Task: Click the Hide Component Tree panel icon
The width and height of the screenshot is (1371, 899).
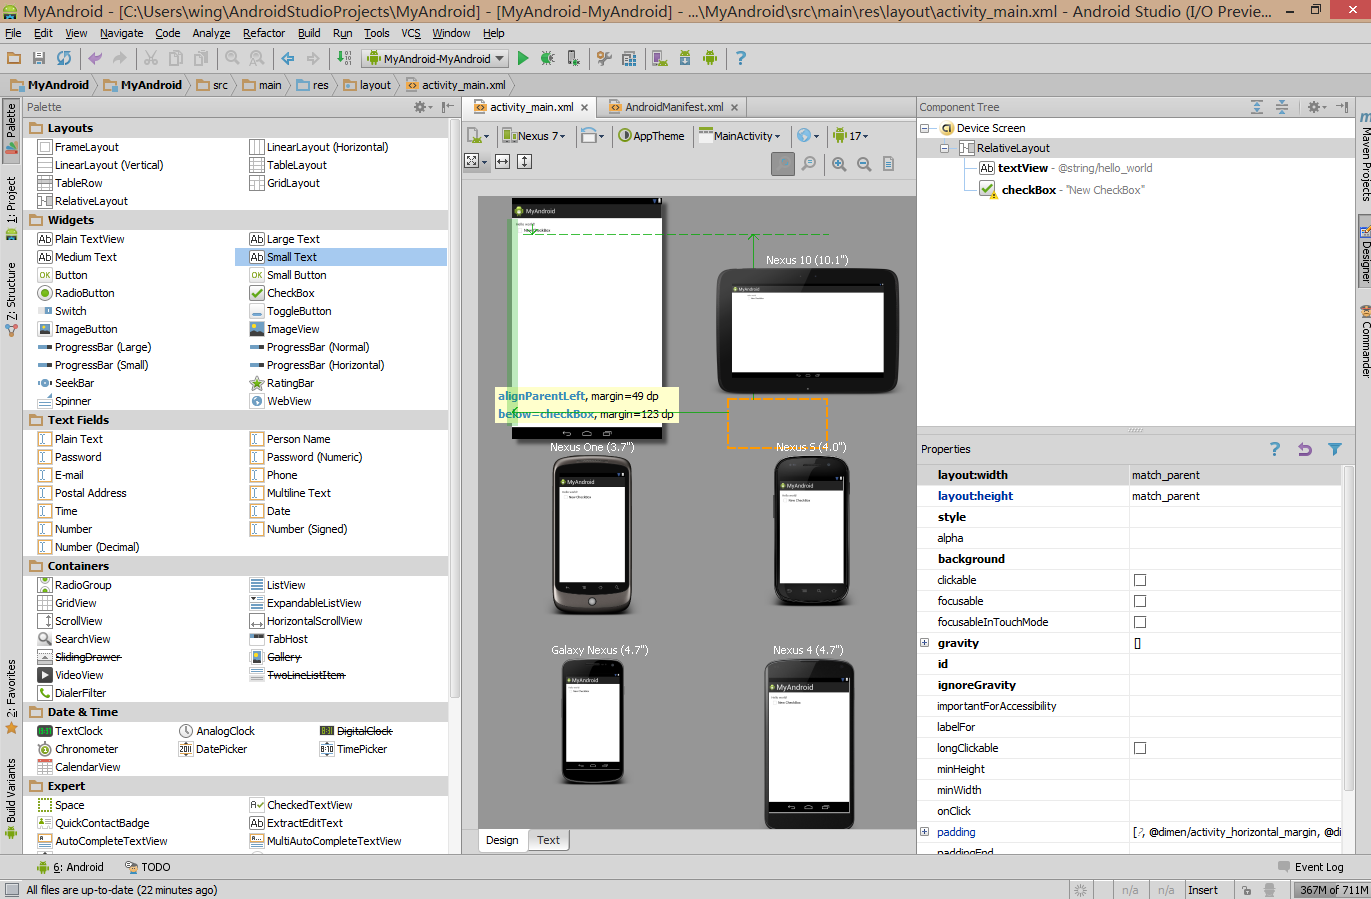Action: pyautogui.click(x=1343, y=107)
